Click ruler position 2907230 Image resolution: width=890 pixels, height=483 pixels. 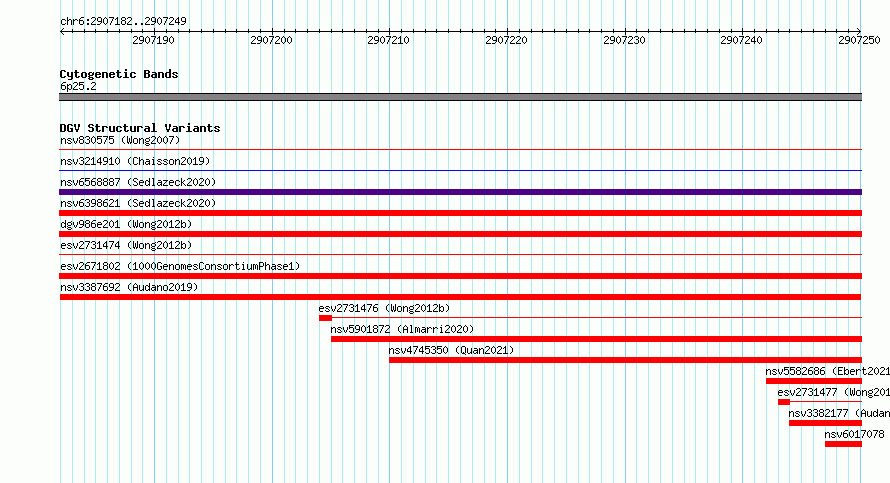[624, 40]
